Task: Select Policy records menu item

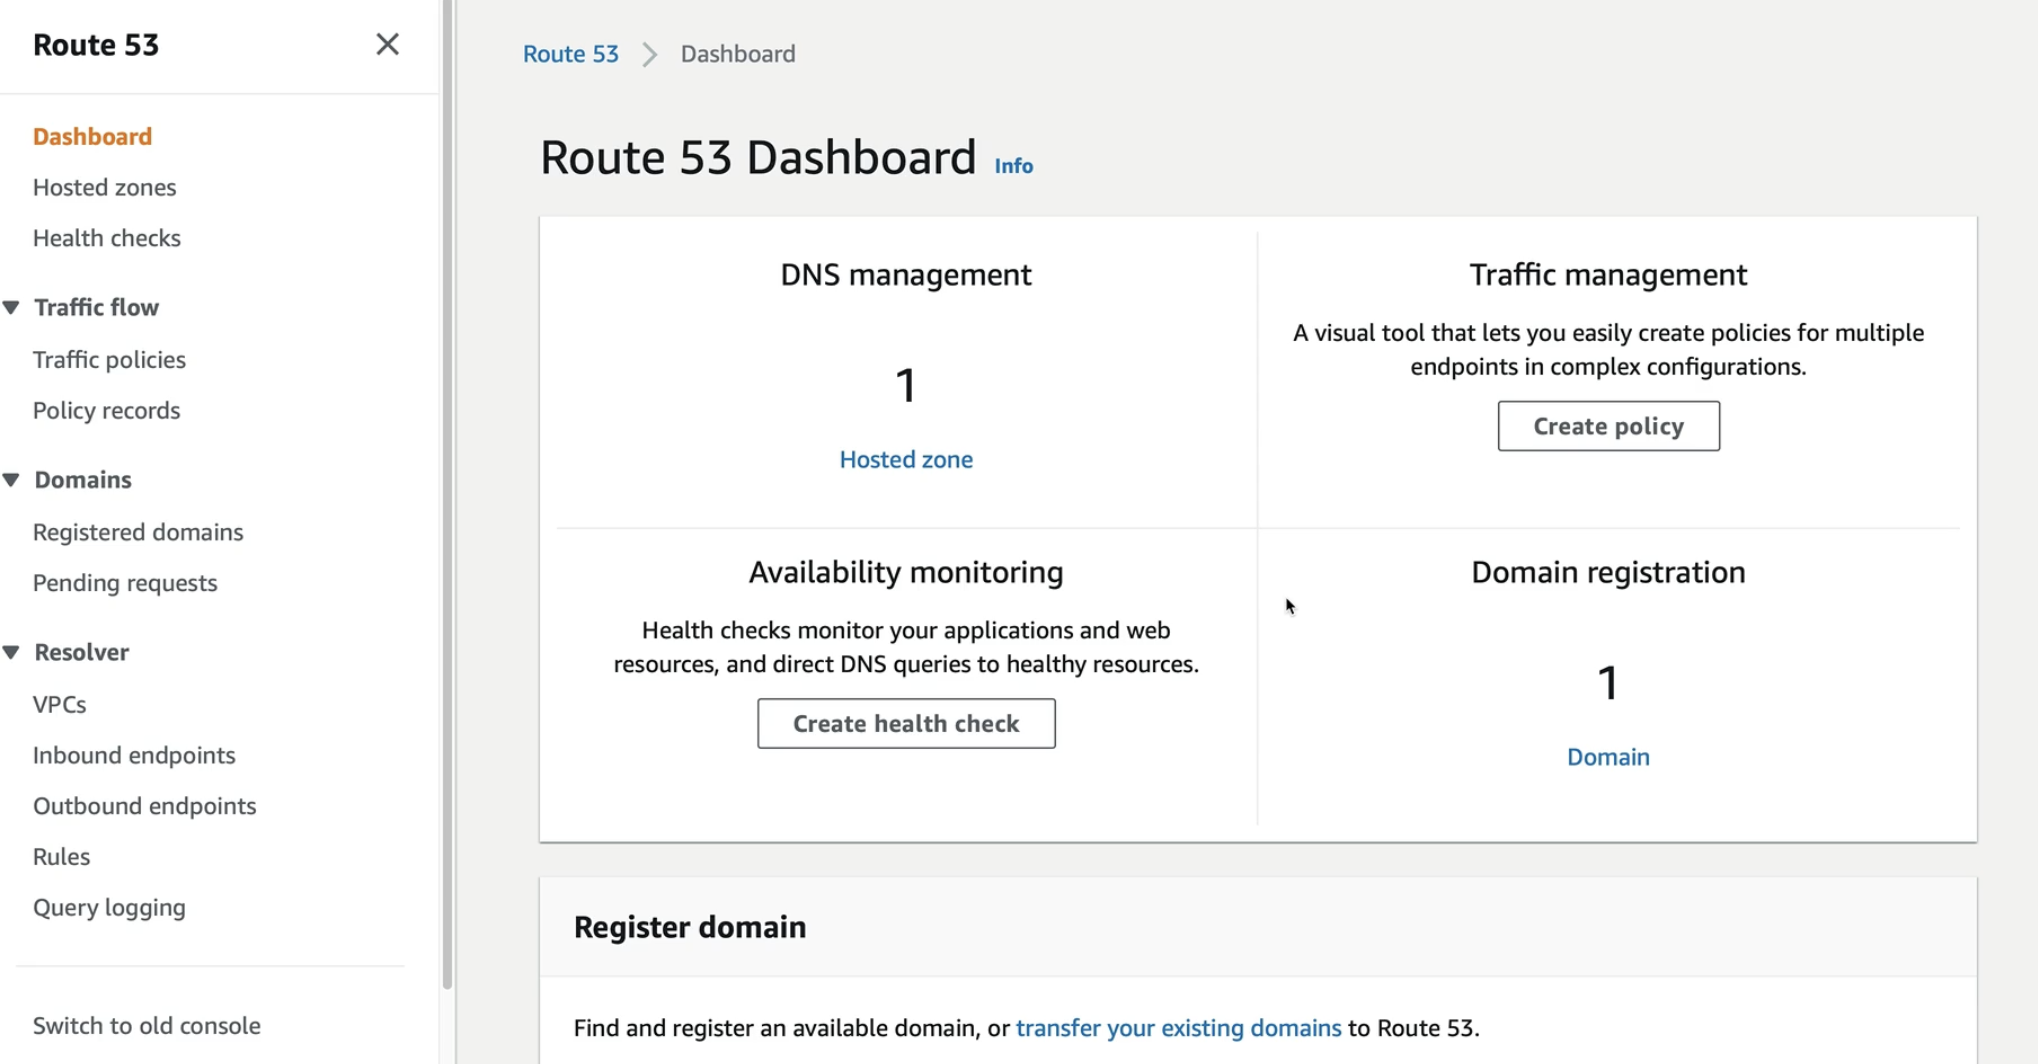Action: pyautogui.click(x=106, y=410)
